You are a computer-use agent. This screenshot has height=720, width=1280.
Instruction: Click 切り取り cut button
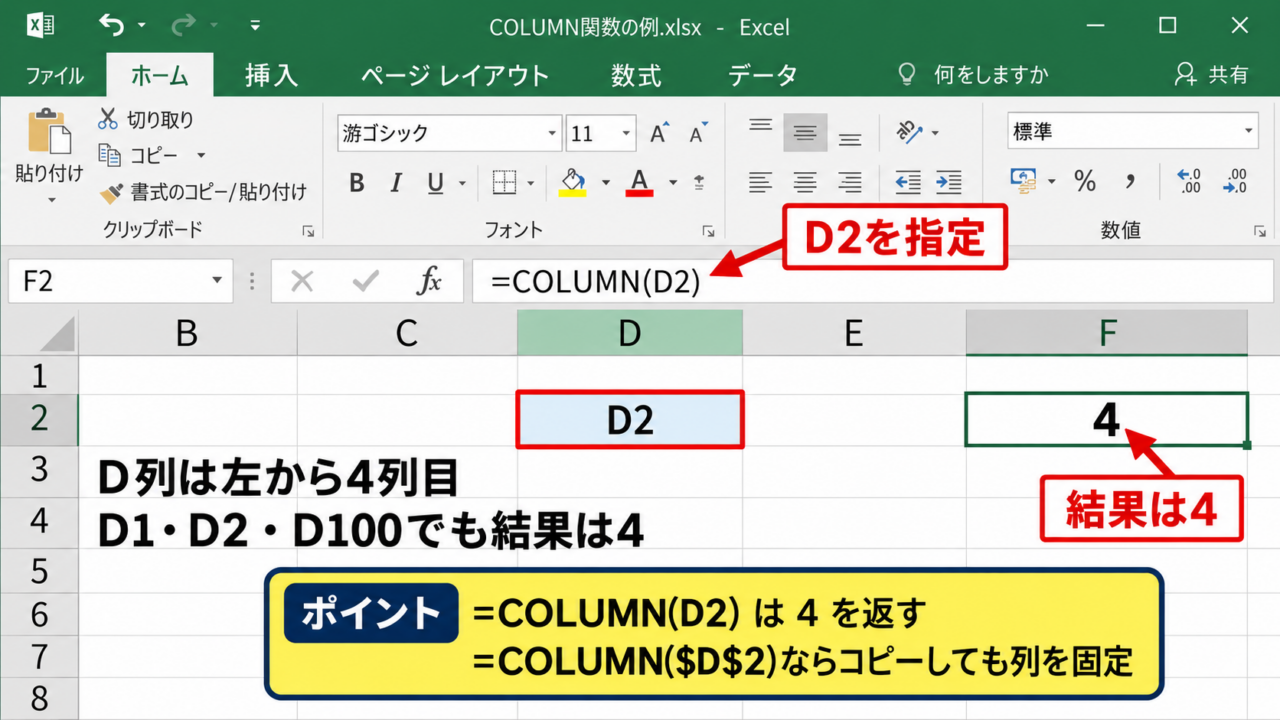(146, 120)
